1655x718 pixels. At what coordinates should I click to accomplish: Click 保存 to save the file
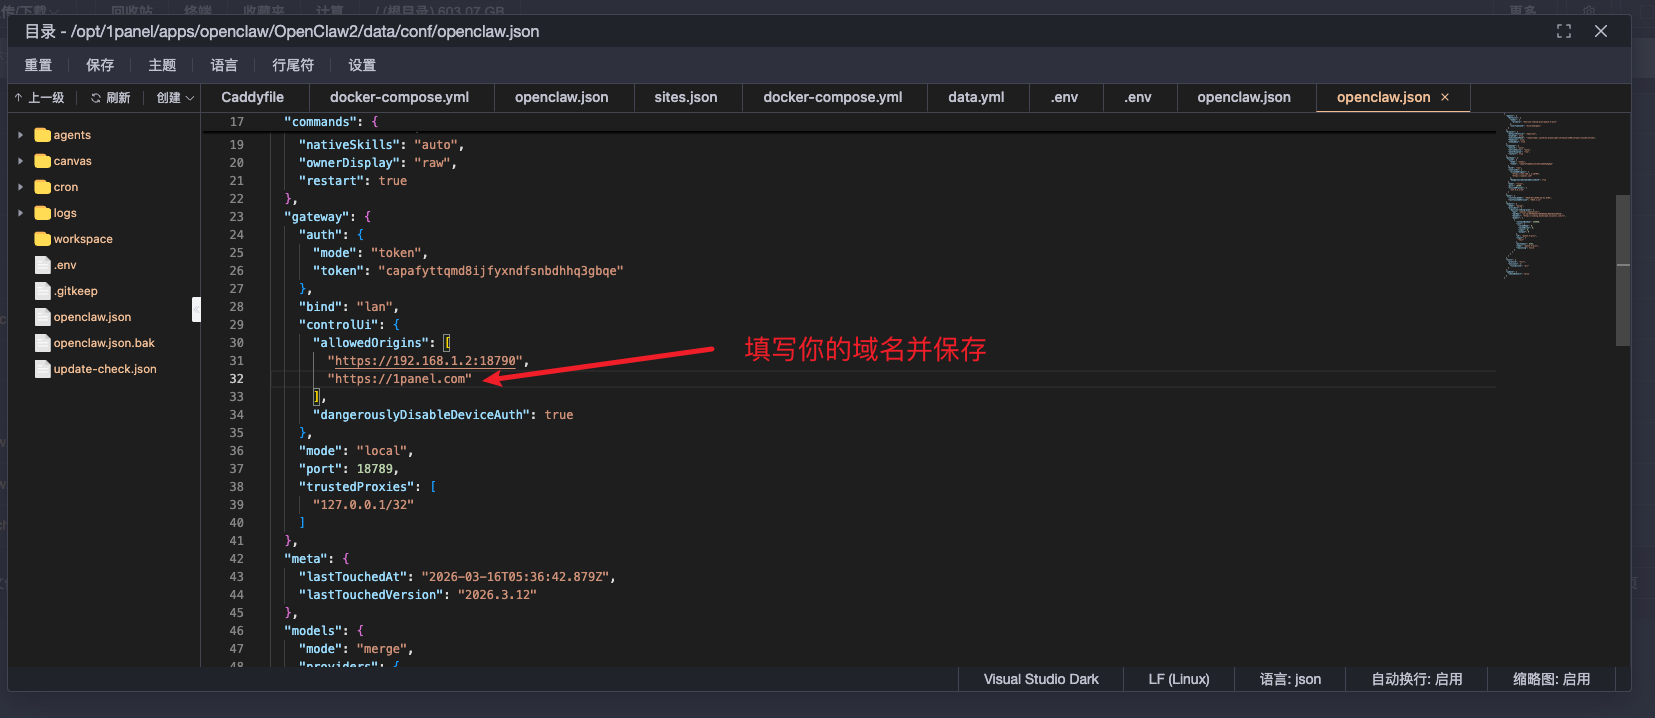coord(100,65)
